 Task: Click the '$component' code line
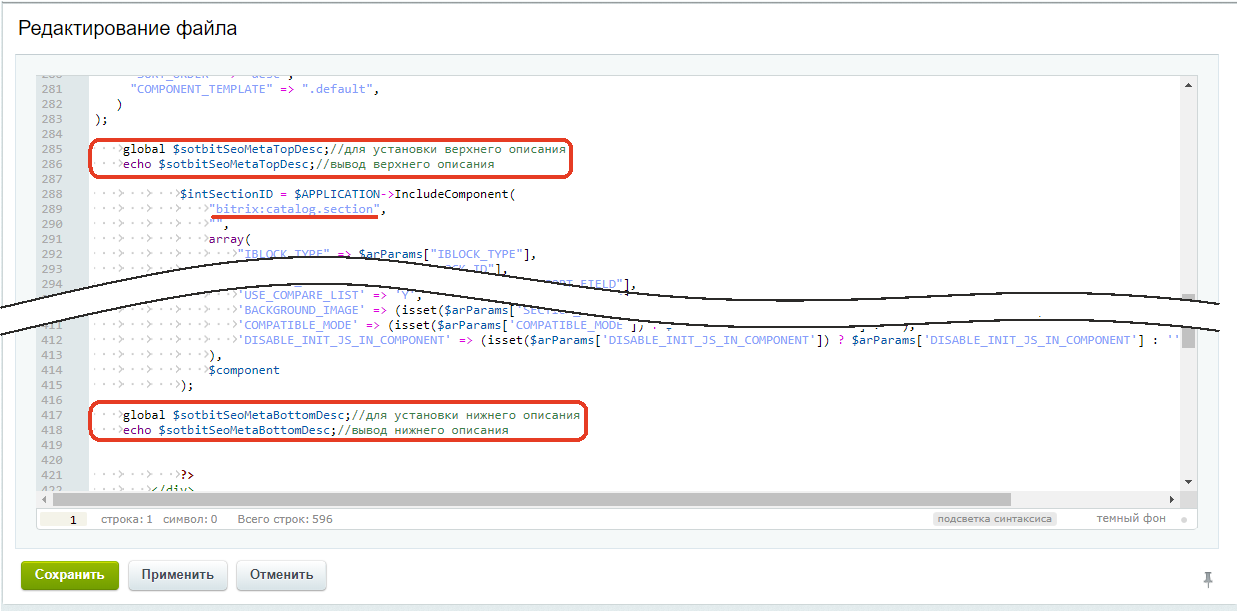(244, 370)
